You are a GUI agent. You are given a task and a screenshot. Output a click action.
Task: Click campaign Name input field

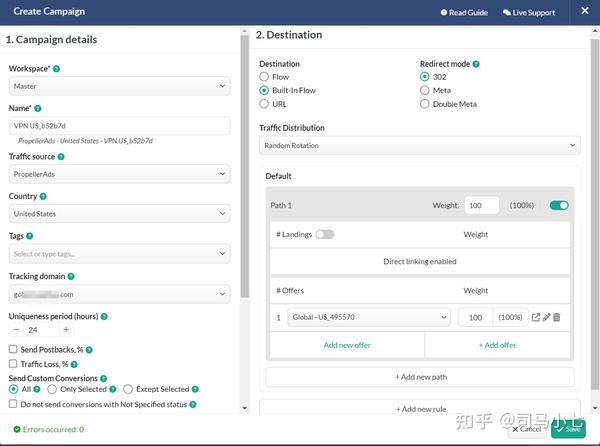[119, 126]
